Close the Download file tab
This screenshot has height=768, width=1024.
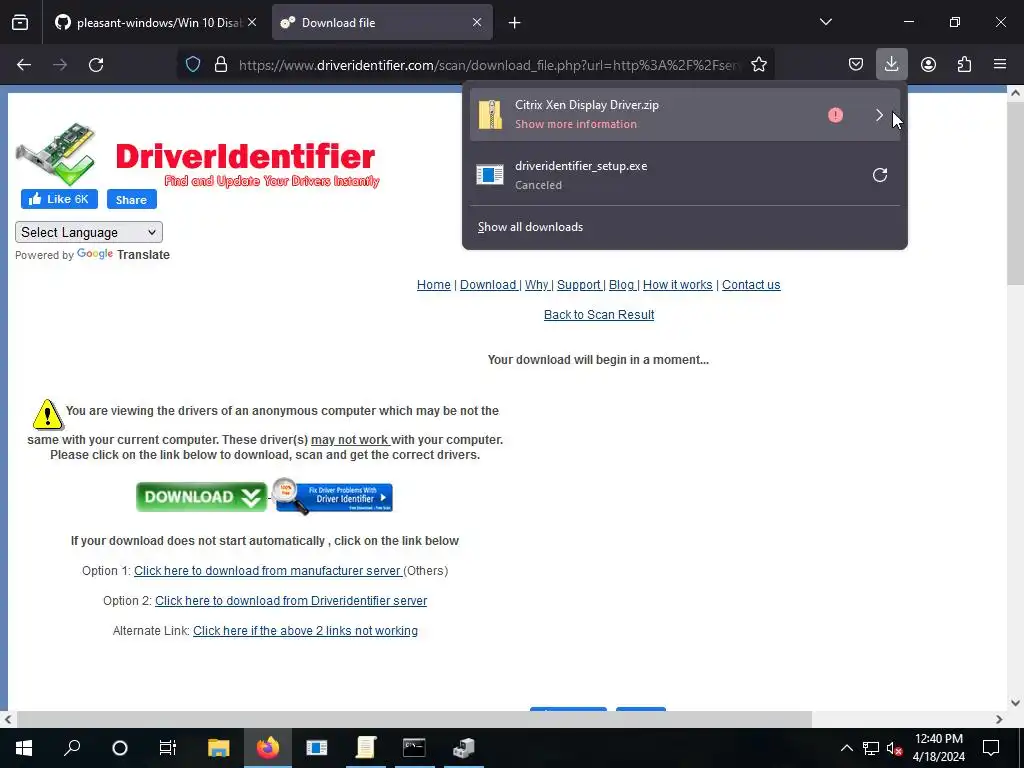[477, 23]
